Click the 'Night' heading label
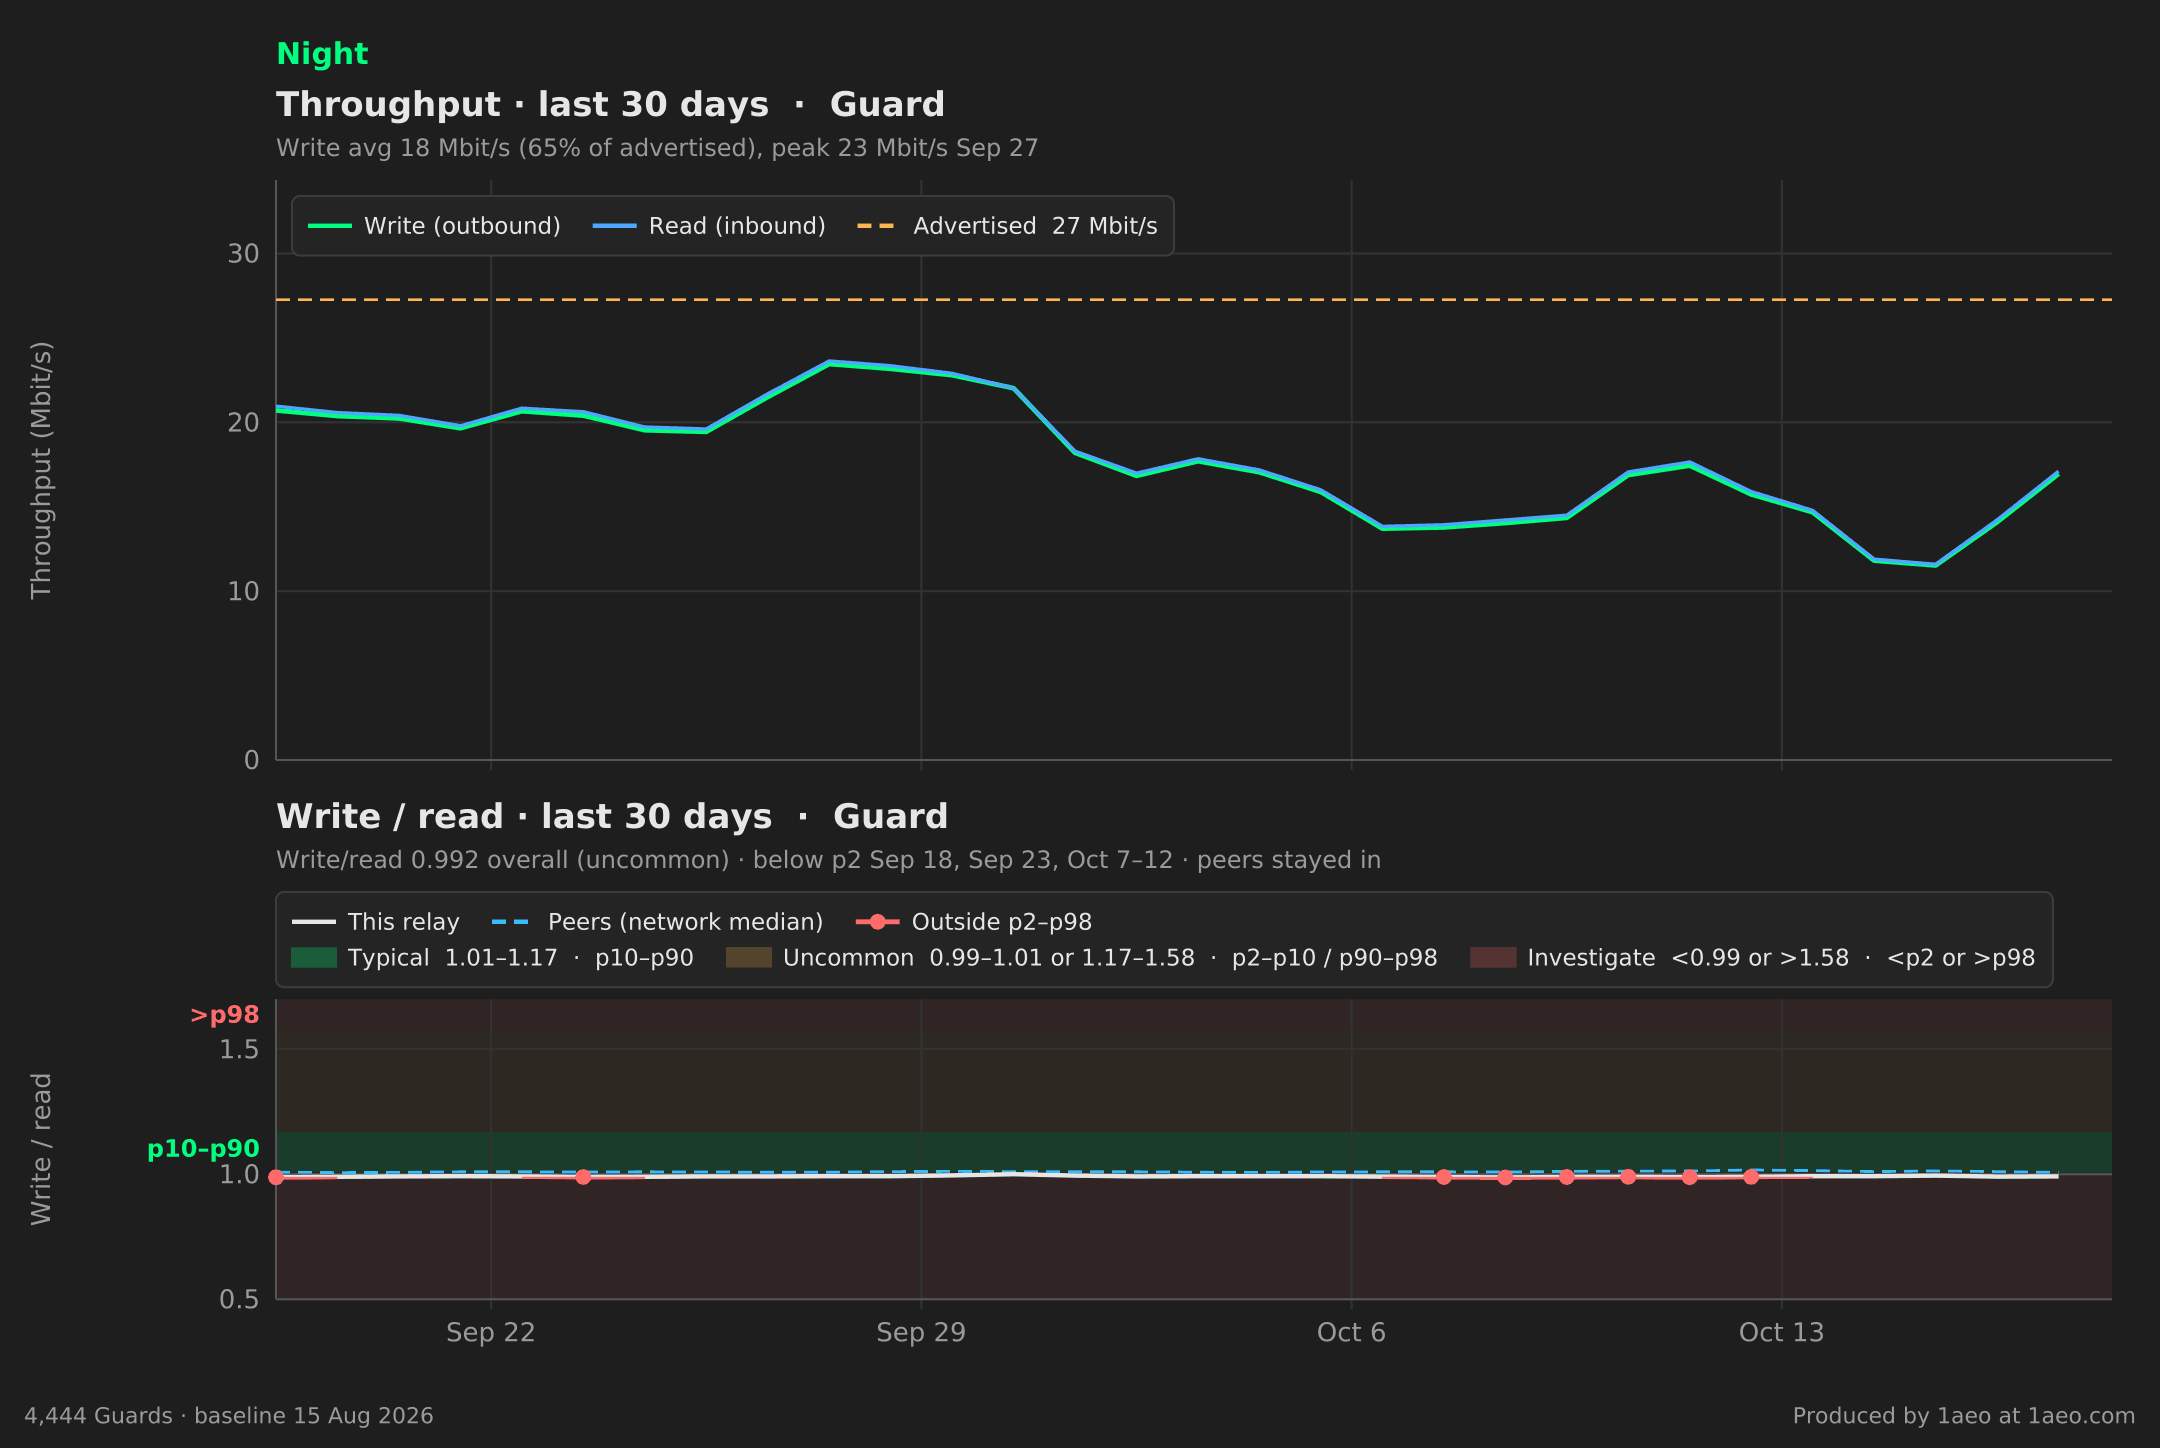Screen dimensions: 2160x1448 pos(322,54)
